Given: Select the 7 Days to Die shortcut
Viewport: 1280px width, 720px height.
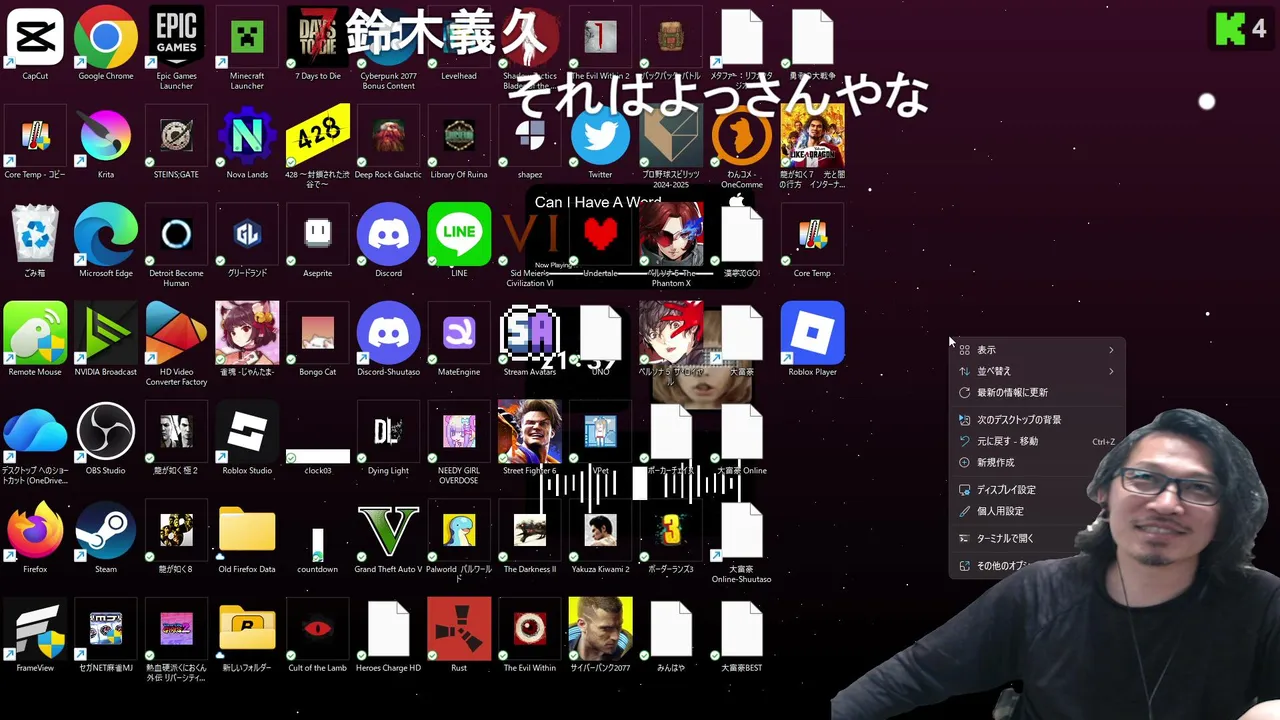Looking at the screenshot, I should pos(318,37).
